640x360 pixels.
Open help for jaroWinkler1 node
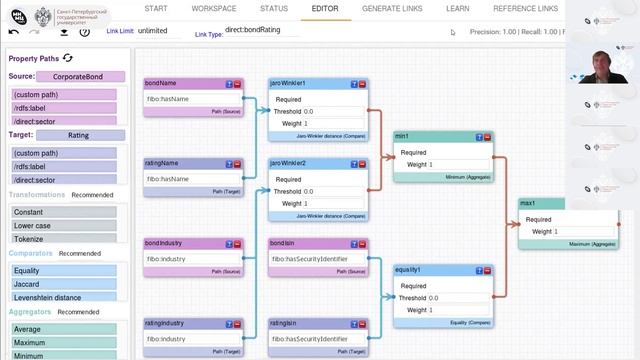click(354, 84)
